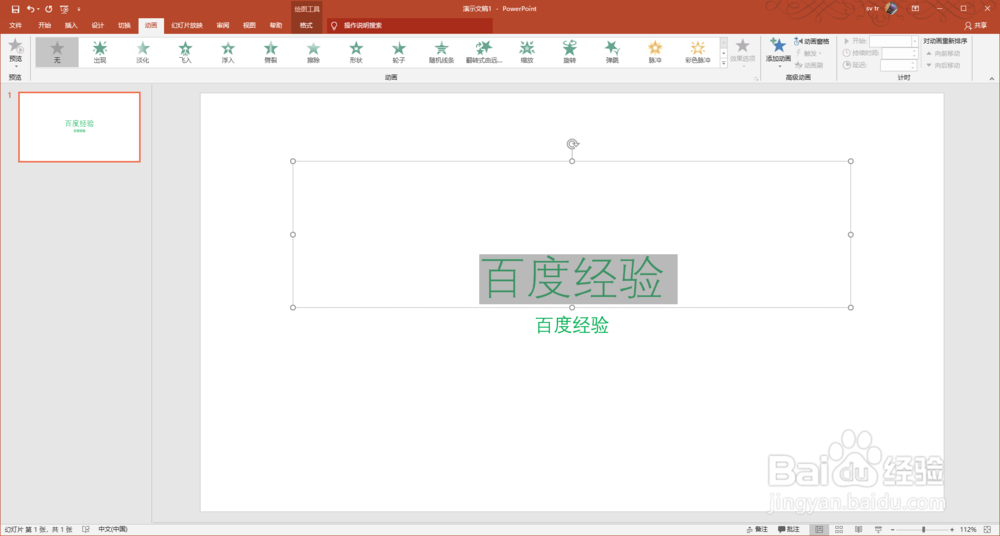Open the 触发 trigger dropdown

809,54
